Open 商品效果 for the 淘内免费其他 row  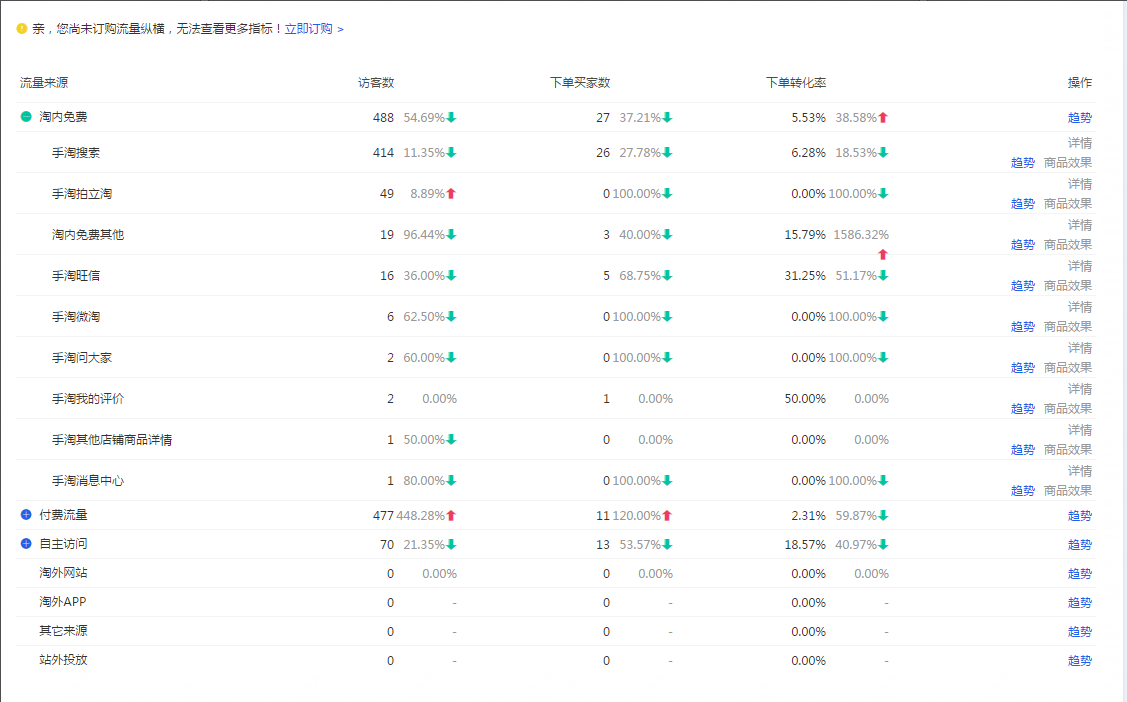1067,244
